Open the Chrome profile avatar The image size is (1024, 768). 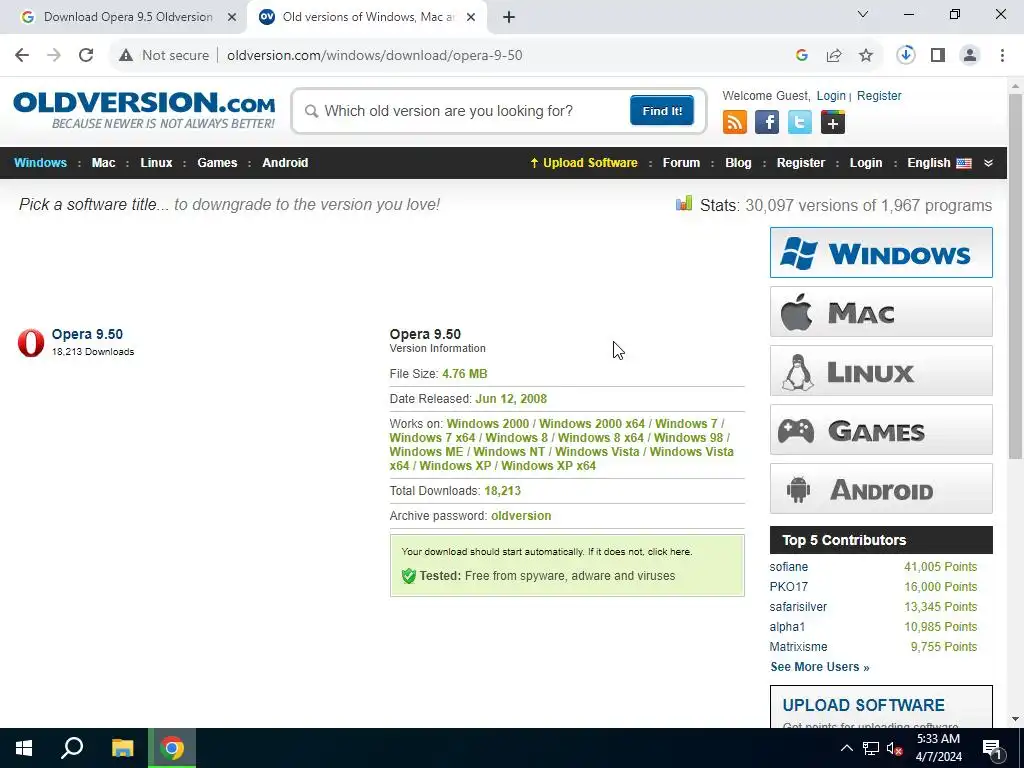[970, 56]
